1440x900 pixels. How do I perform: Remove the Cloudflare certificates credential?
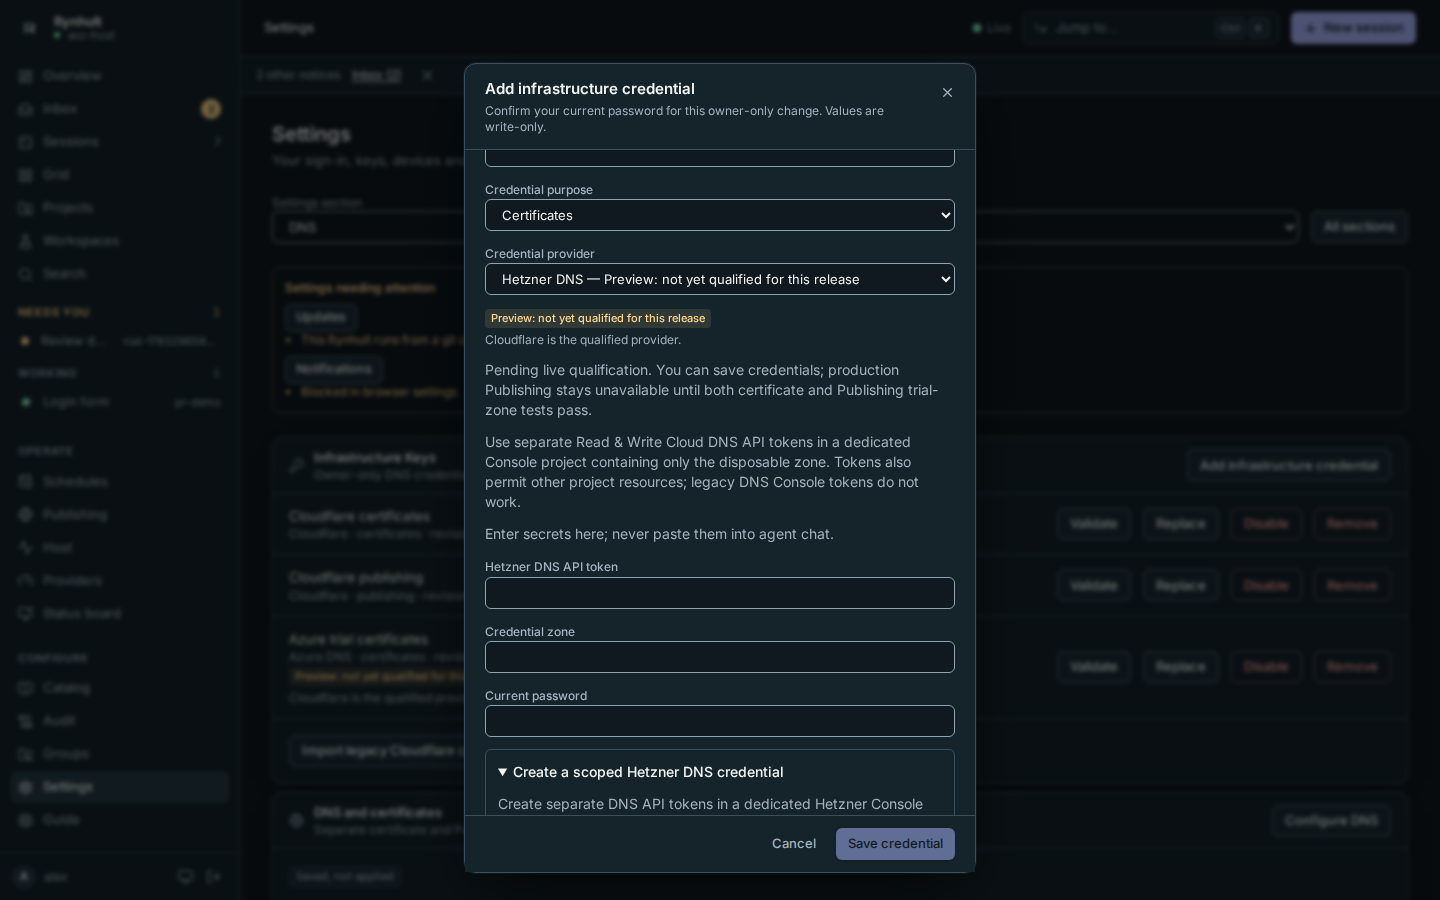(1352, 524)
